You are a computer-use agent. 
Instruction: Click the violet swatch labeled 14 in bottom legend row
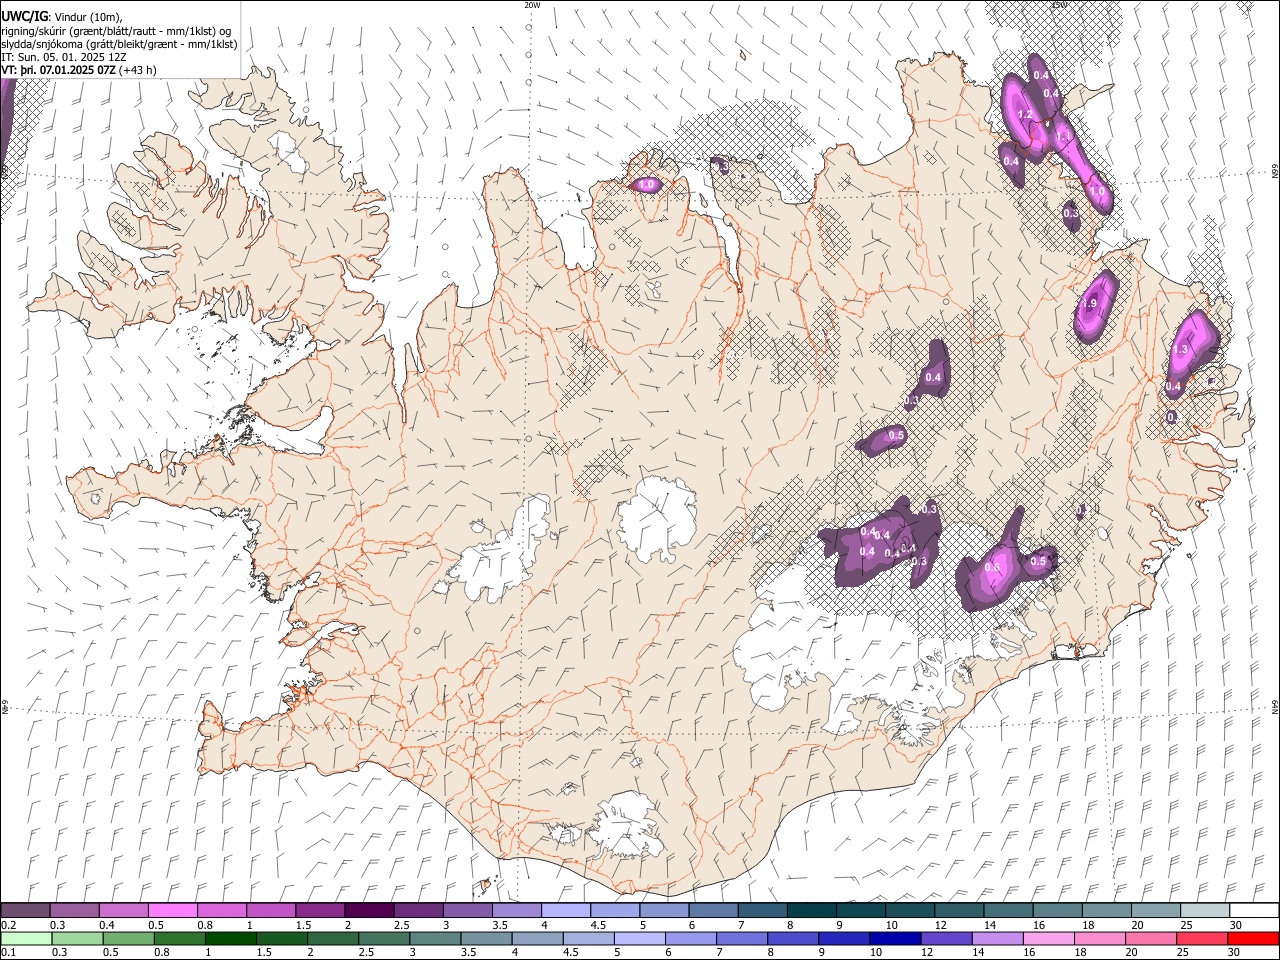coord(996,939)
